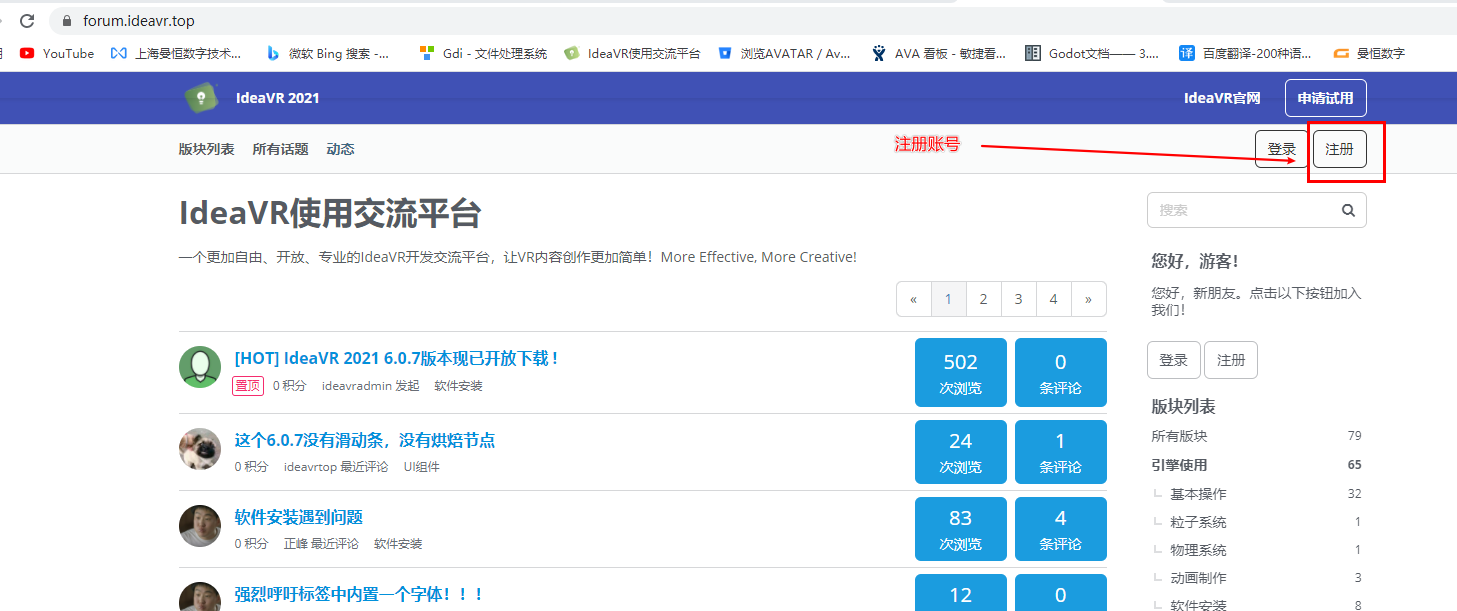
Task: Click the 注册 button in top navigation
Action: [x=1339, y=149]
